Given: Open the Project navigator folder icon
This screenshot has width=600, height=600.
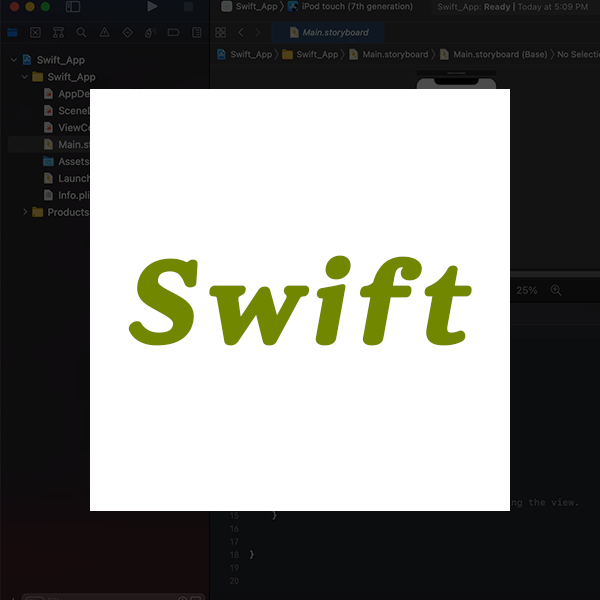Looking at the screenshot, I should 12,33.
